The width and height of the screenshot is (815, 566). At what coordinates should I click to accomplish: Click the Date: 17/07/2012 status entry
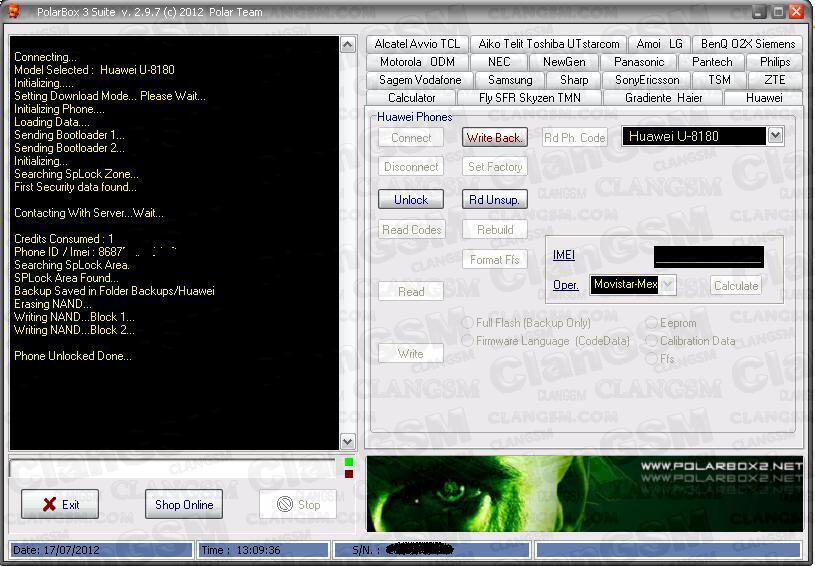(x=101, y=550)
